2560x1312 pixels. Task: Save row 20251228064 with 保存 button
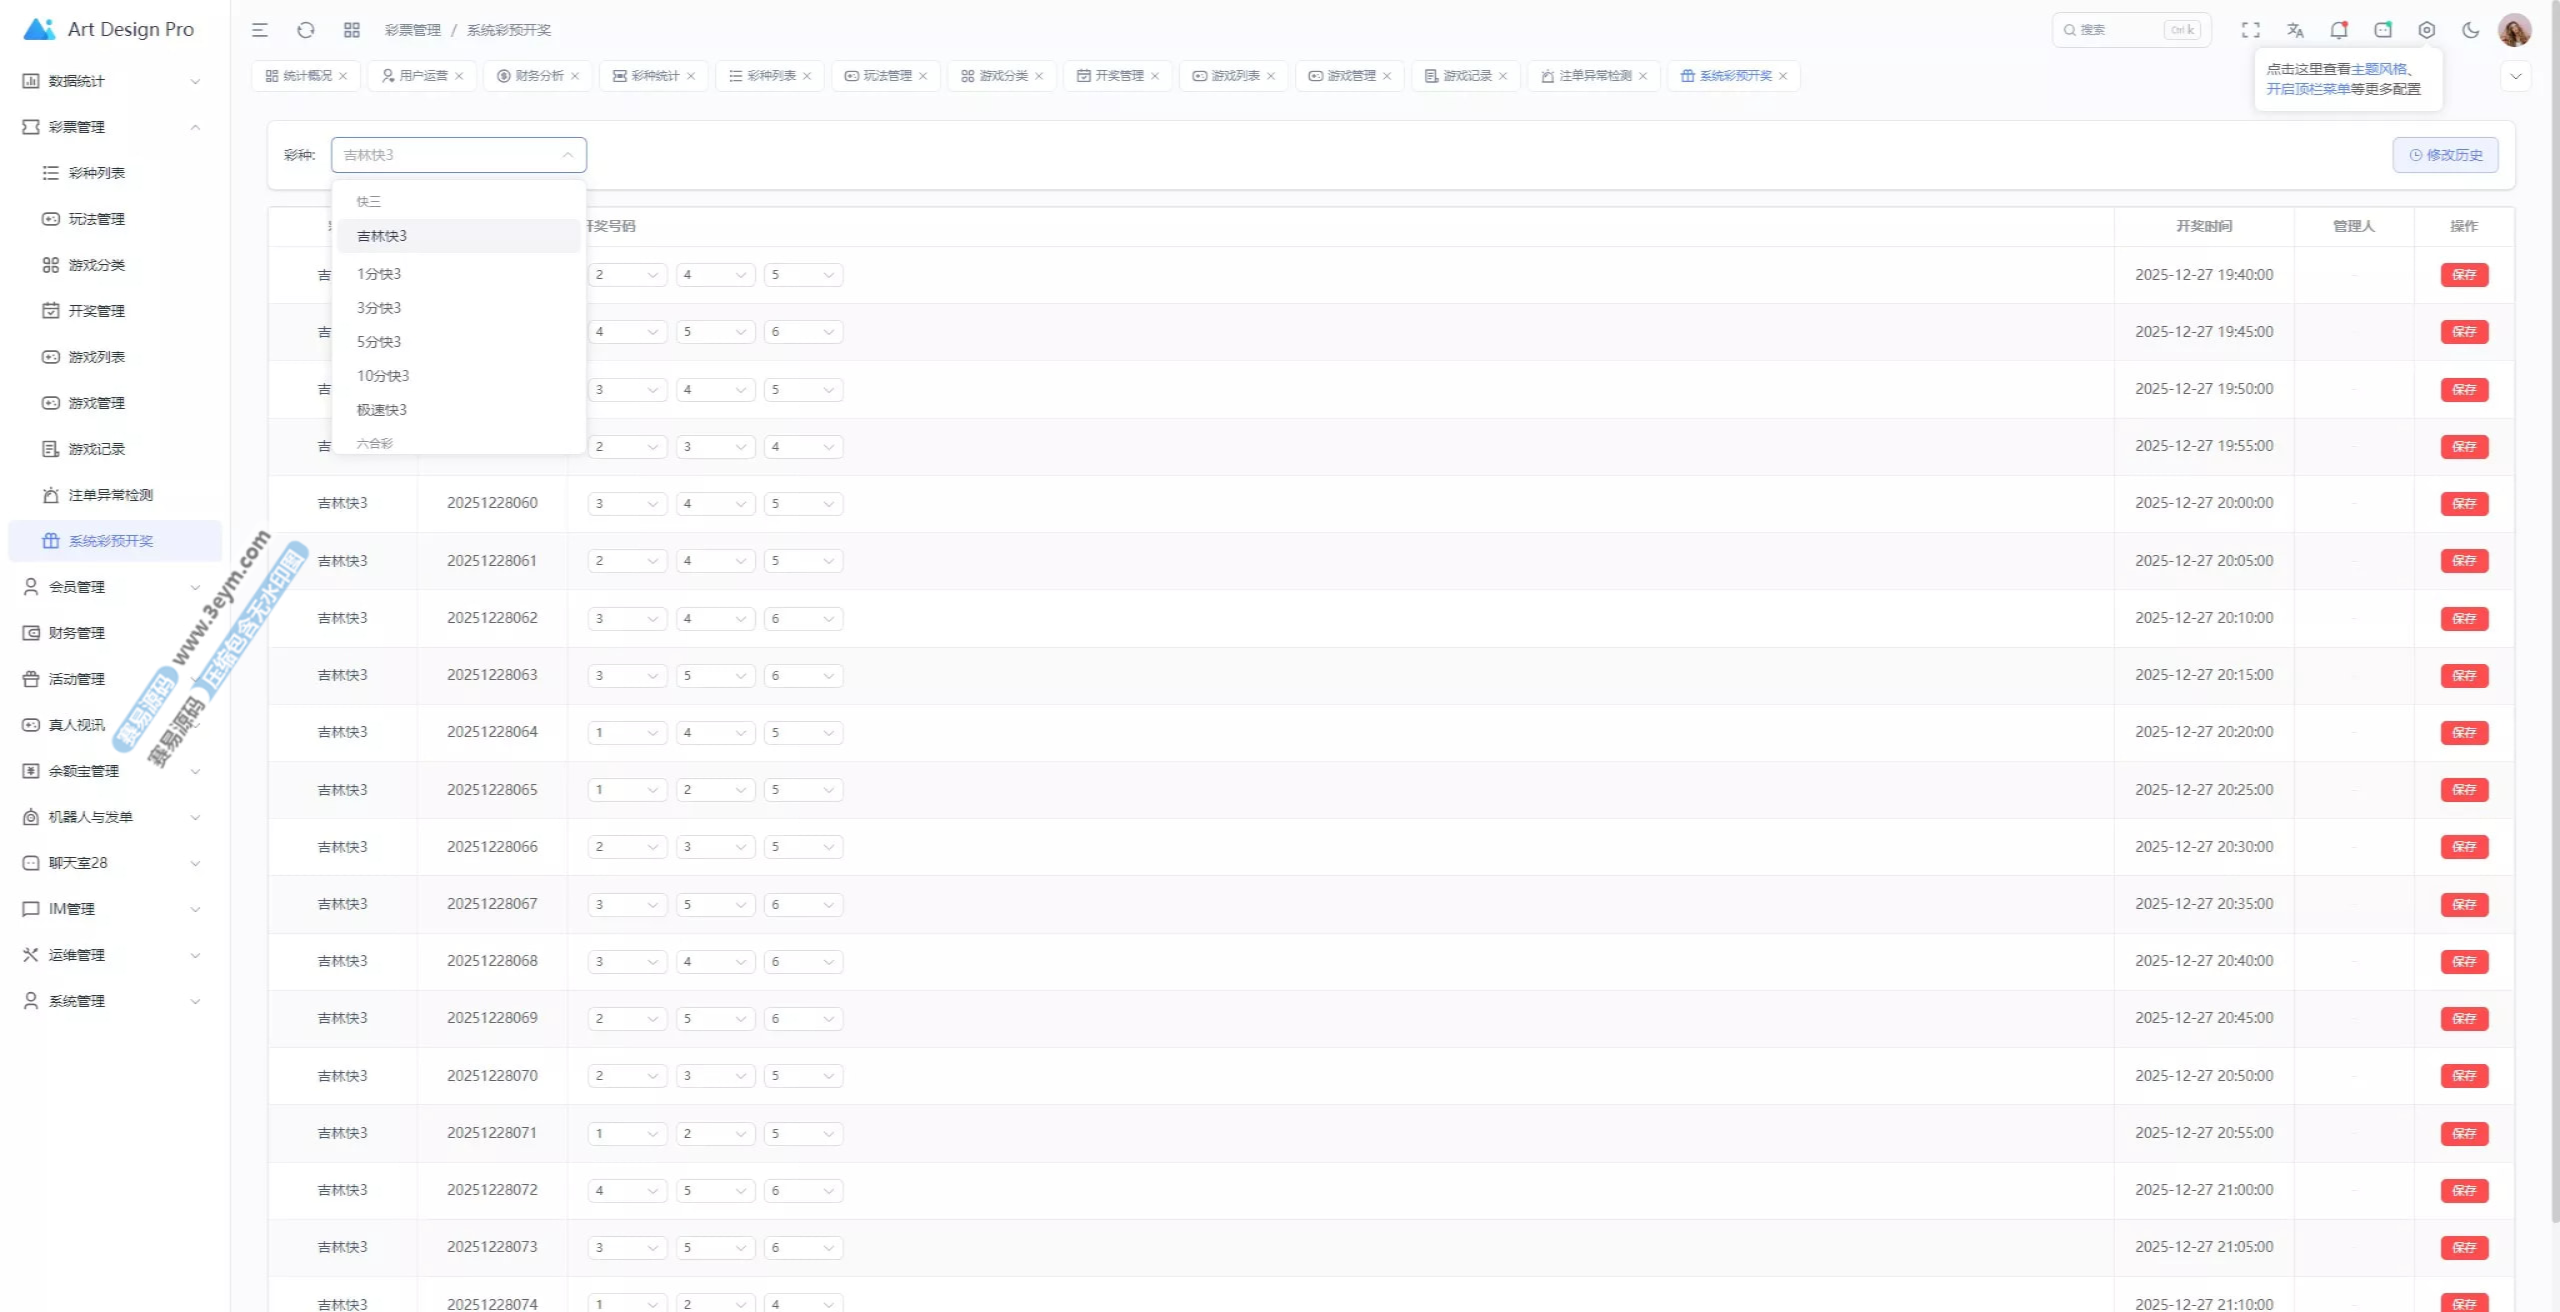pos(2464,733)
